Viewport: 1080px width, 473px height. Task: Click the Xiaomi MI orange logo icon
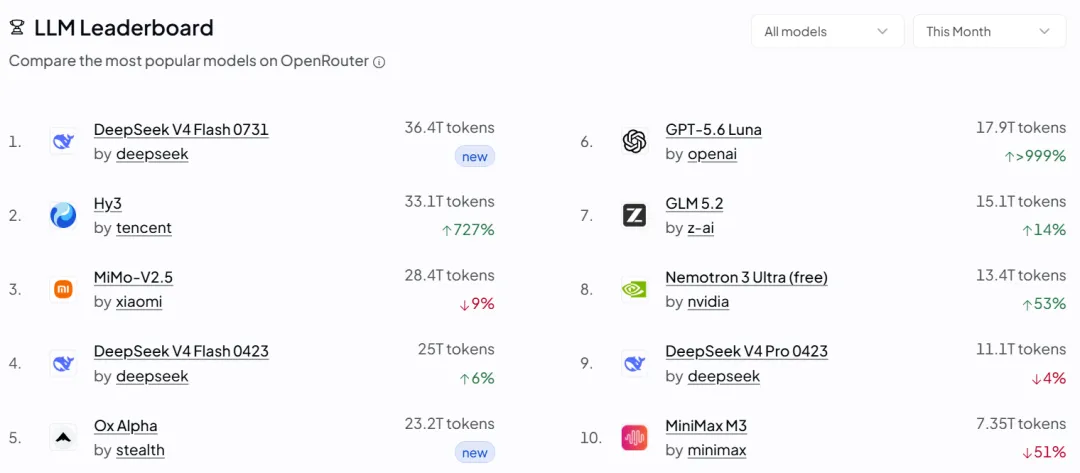tap(63, 290)
